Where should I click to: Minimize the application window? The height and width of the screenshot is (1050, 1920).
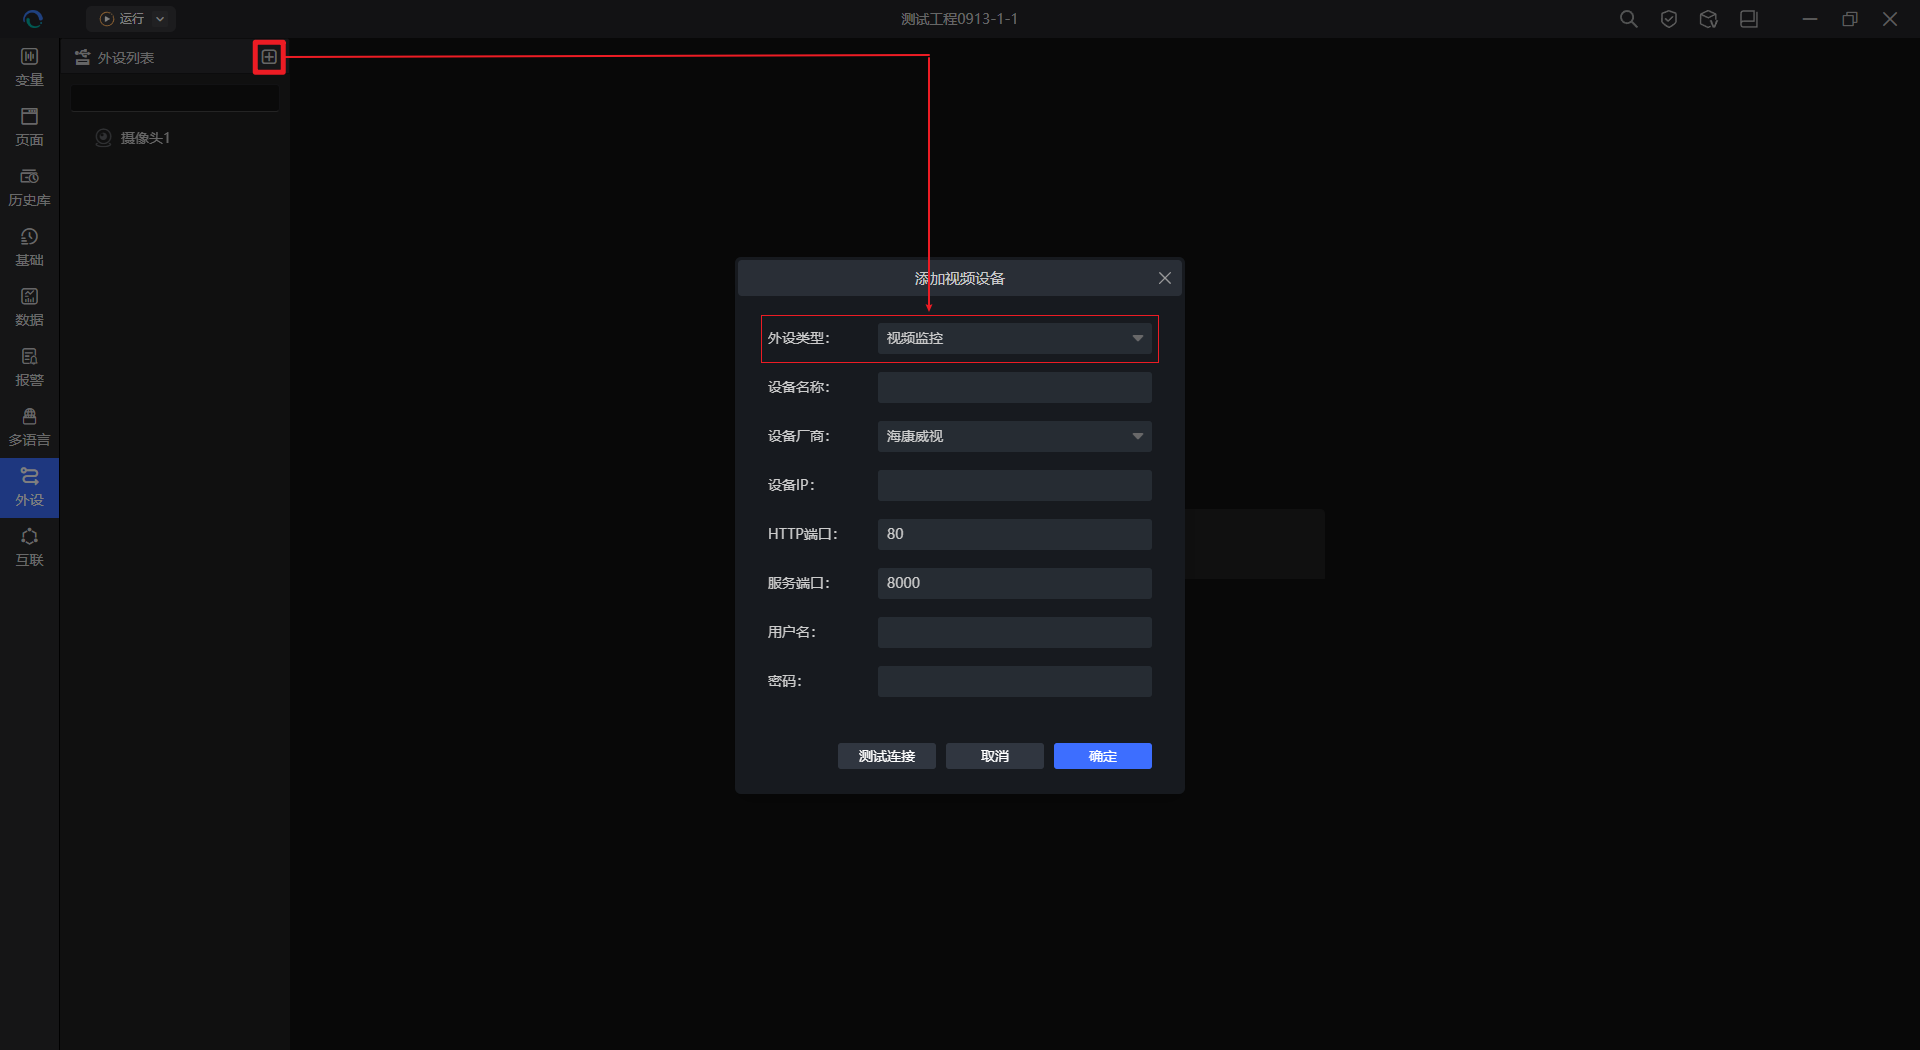(x=1810, y=19)
